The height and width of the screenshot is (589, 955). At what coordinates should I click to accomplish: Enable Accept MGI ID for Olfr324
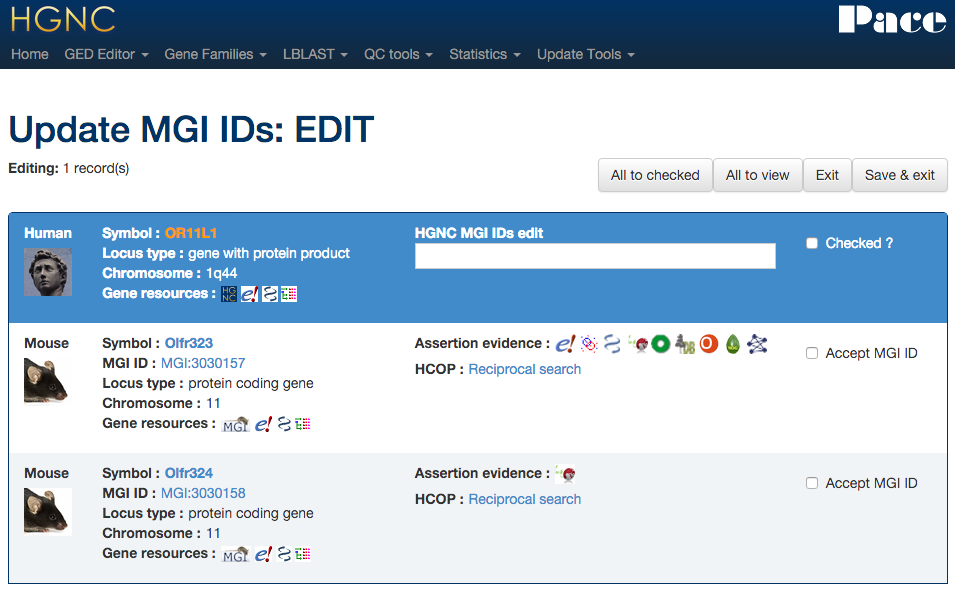(812, 483)
